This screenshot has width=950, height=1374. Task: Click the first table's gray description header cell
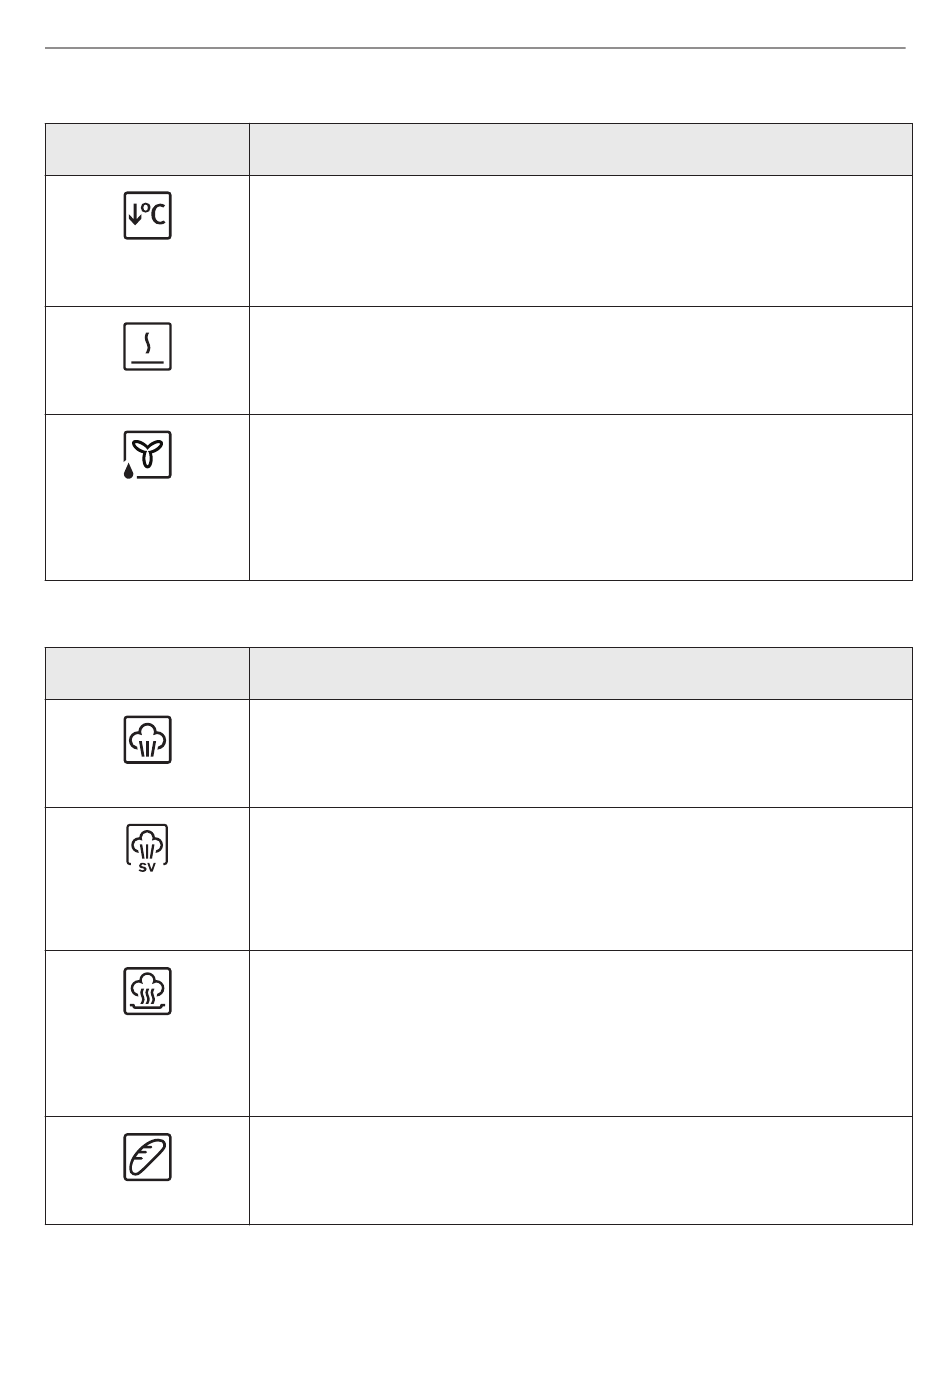pyautogui.click(x=581, y=150)
